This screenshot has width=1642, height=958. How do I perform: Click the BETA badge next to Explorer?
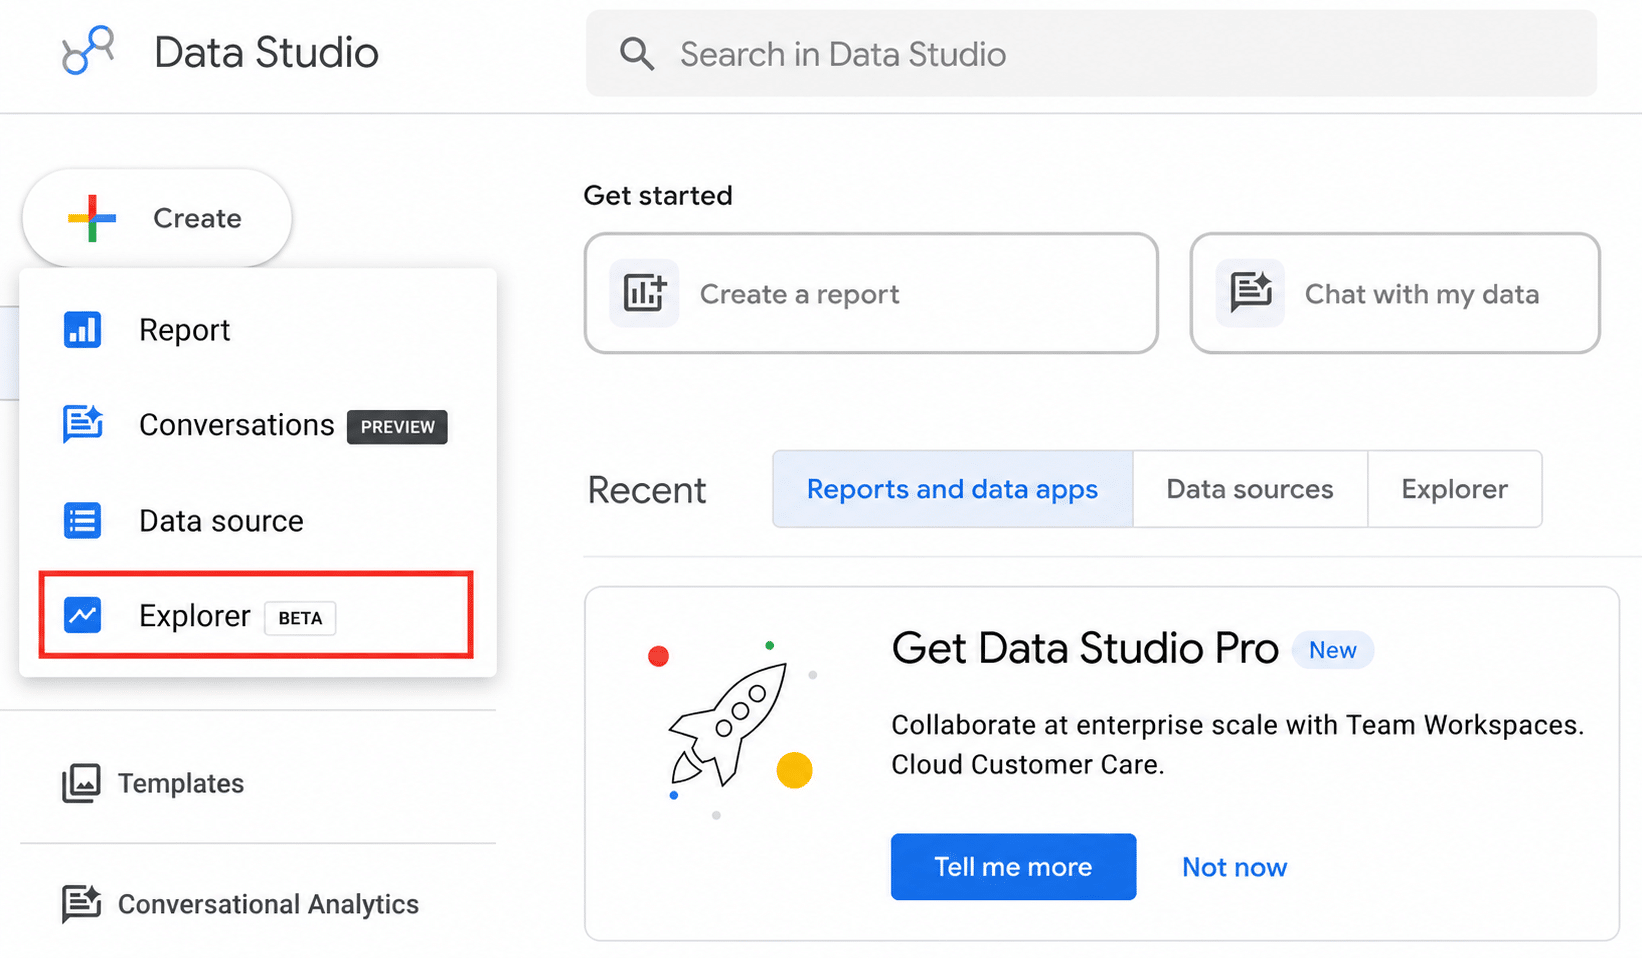(x=300, y=618)
